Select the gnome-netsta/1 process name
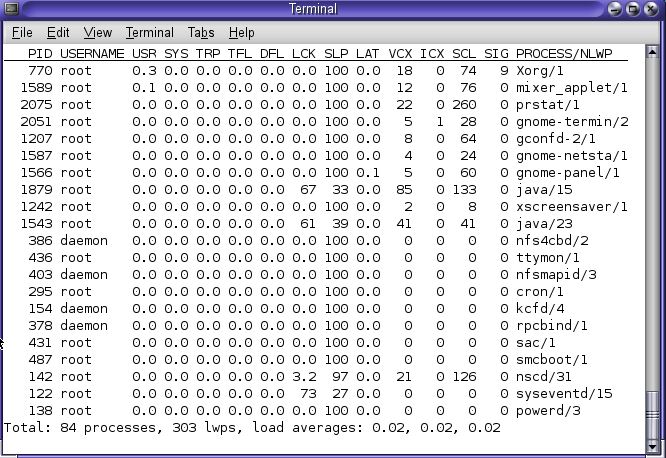 click(572, 155)
